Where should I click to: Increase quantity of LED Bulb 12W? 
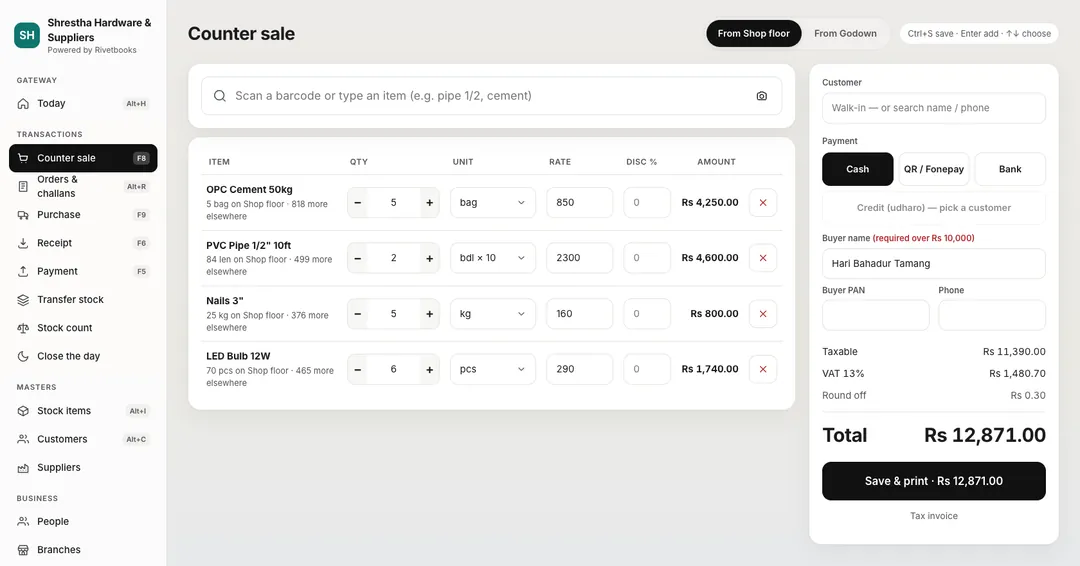[429, 369]
